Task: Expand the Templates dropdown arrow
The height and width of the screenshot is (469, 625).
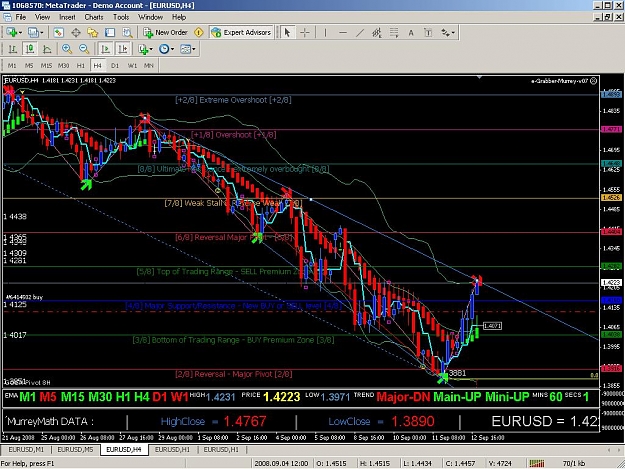Action: (x=194, y=49)
